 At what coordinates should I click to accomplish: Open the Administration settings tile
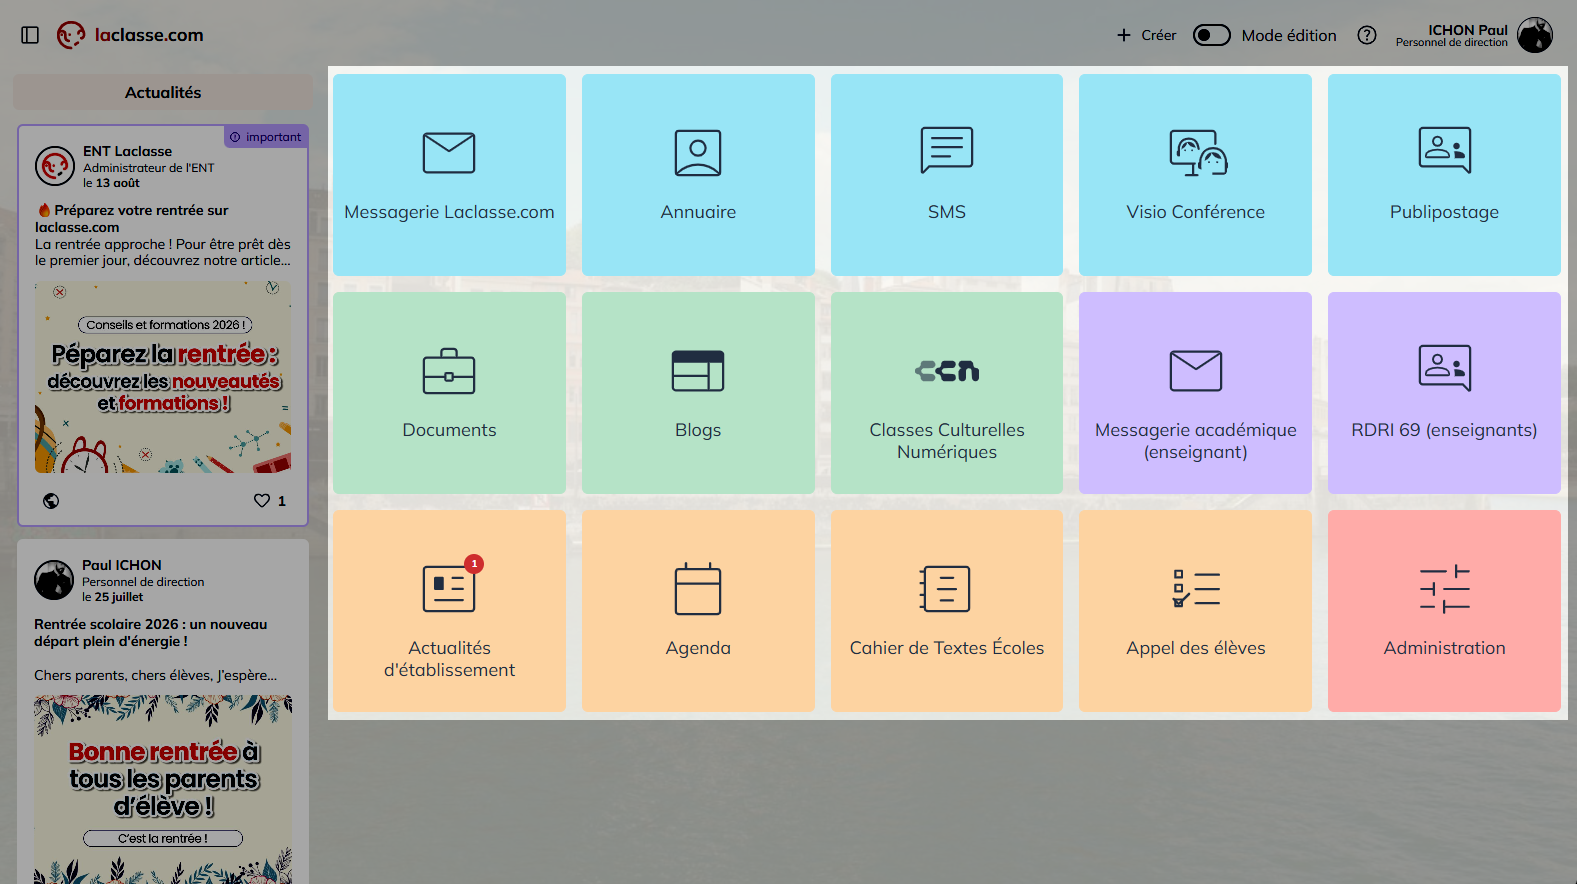[x=1444, y=611]
